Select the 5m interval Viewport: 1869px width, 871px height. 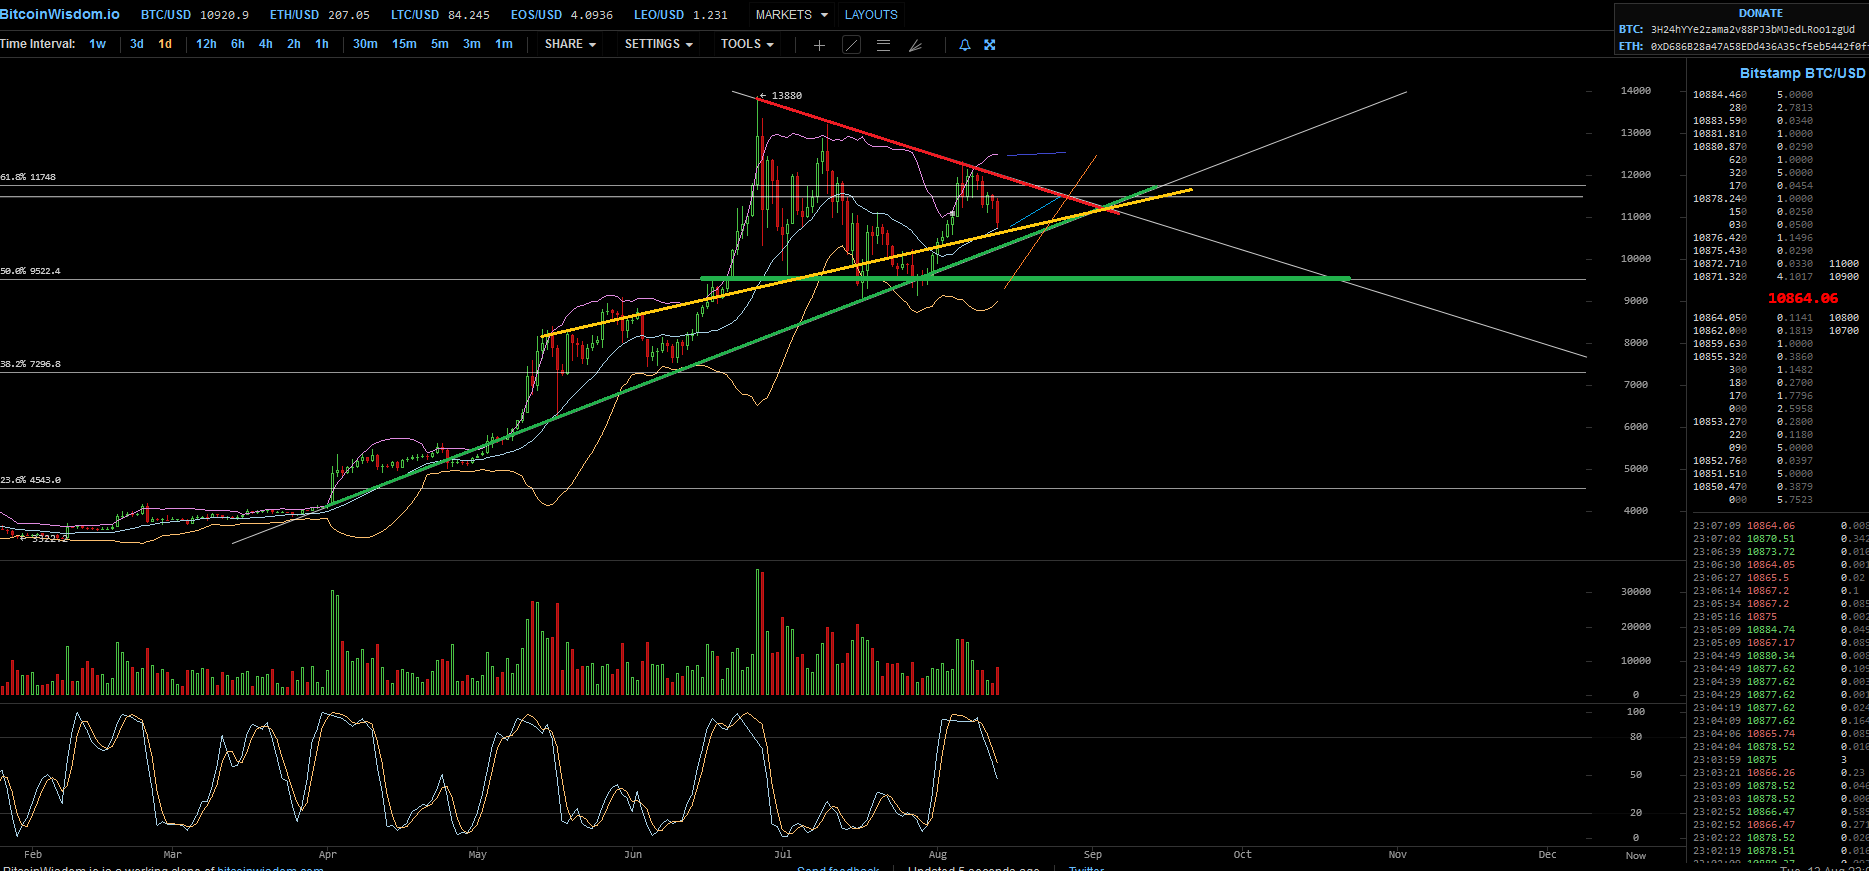[440, 44]
